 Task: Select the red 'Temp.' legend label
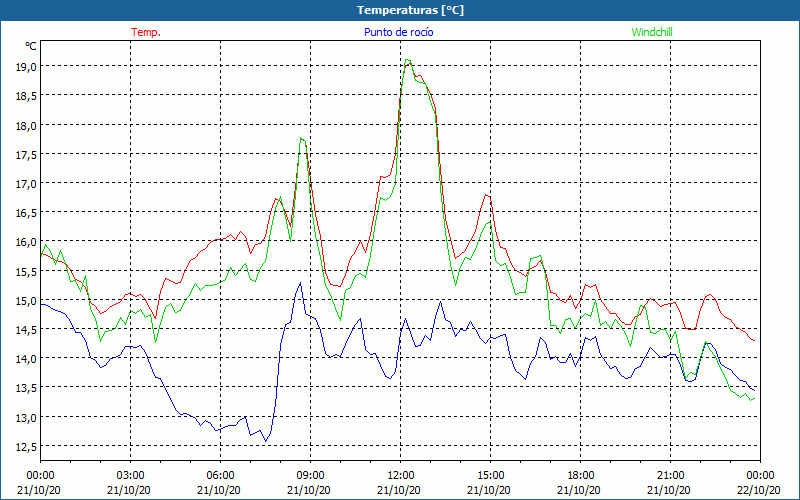click(146, 32)
